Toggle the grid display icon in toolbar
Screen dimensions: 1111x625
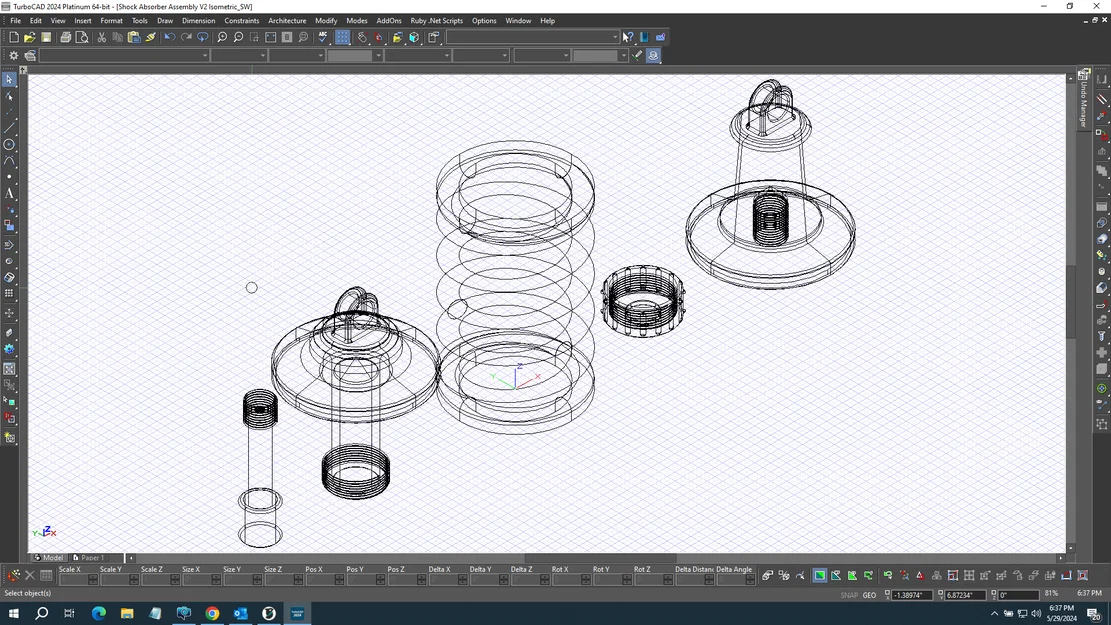pos(340,37)
